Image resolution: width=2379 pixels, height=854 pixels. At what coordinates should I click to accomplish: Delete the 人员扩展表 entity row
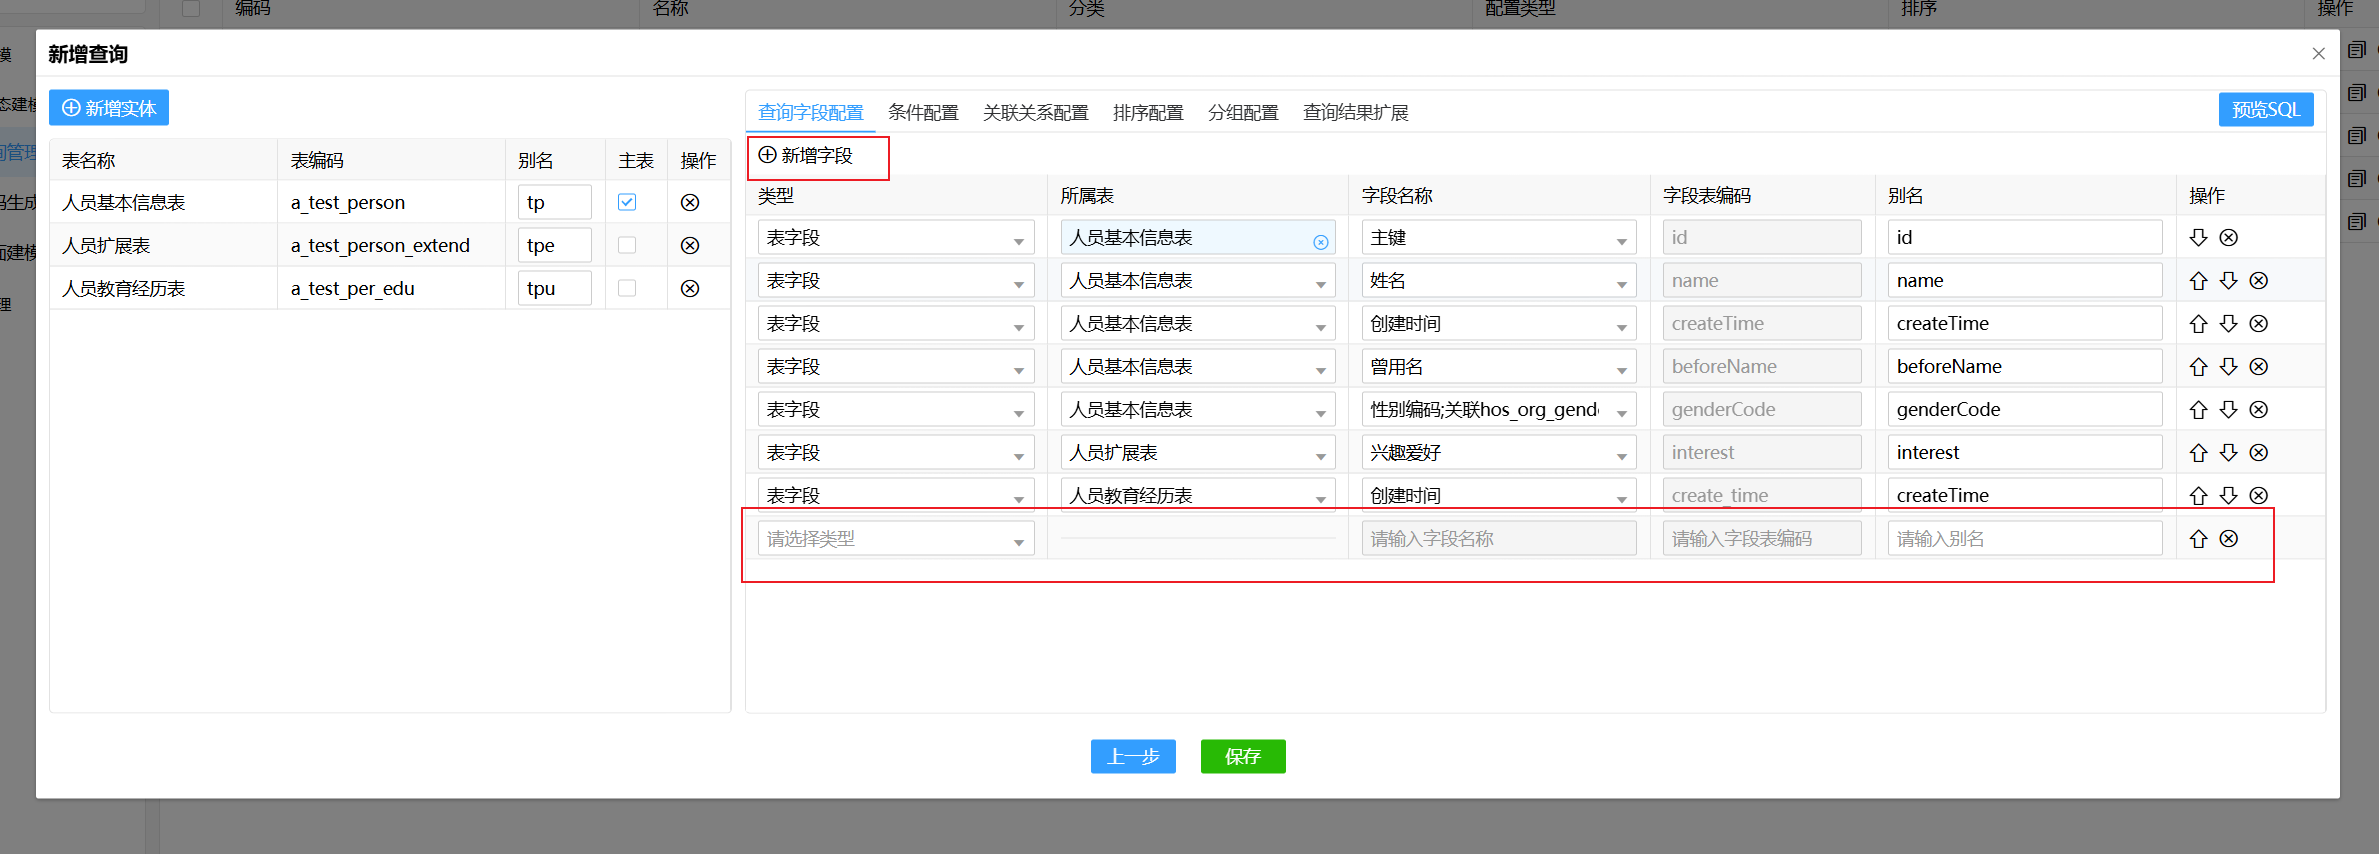[689, 245]
